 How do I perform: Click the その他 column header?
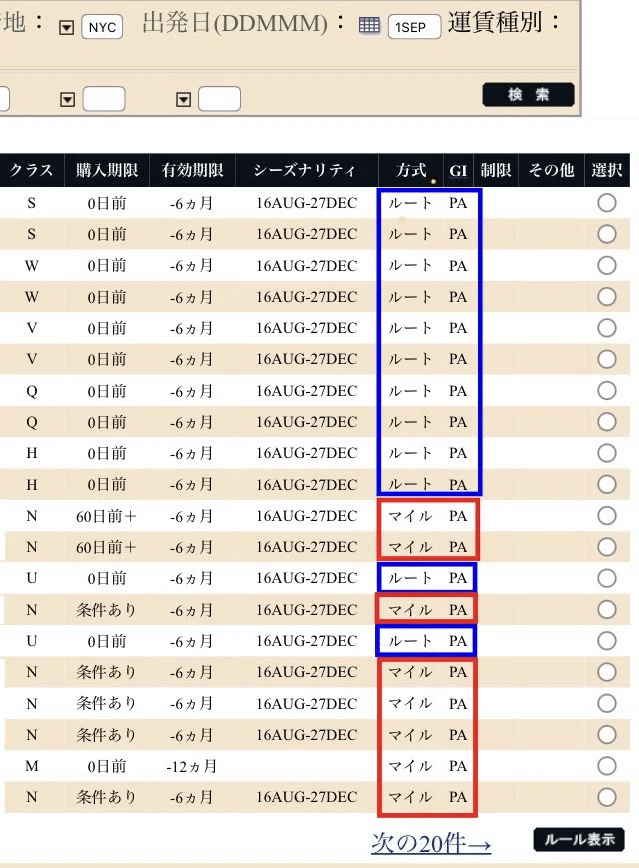551,170
